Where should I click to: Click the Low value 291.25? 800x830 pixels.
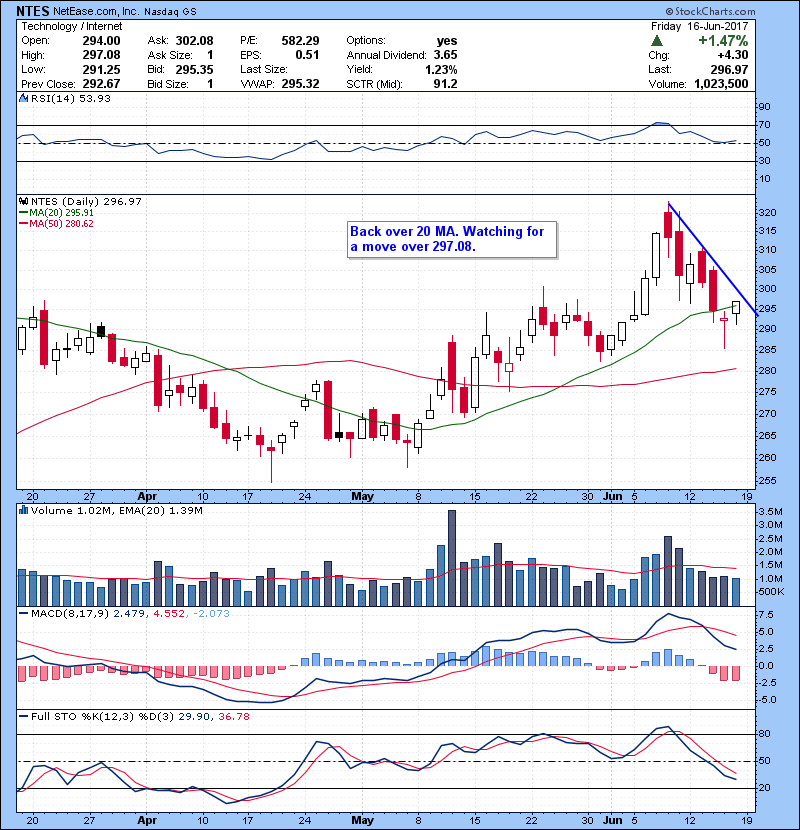[102, 69]
